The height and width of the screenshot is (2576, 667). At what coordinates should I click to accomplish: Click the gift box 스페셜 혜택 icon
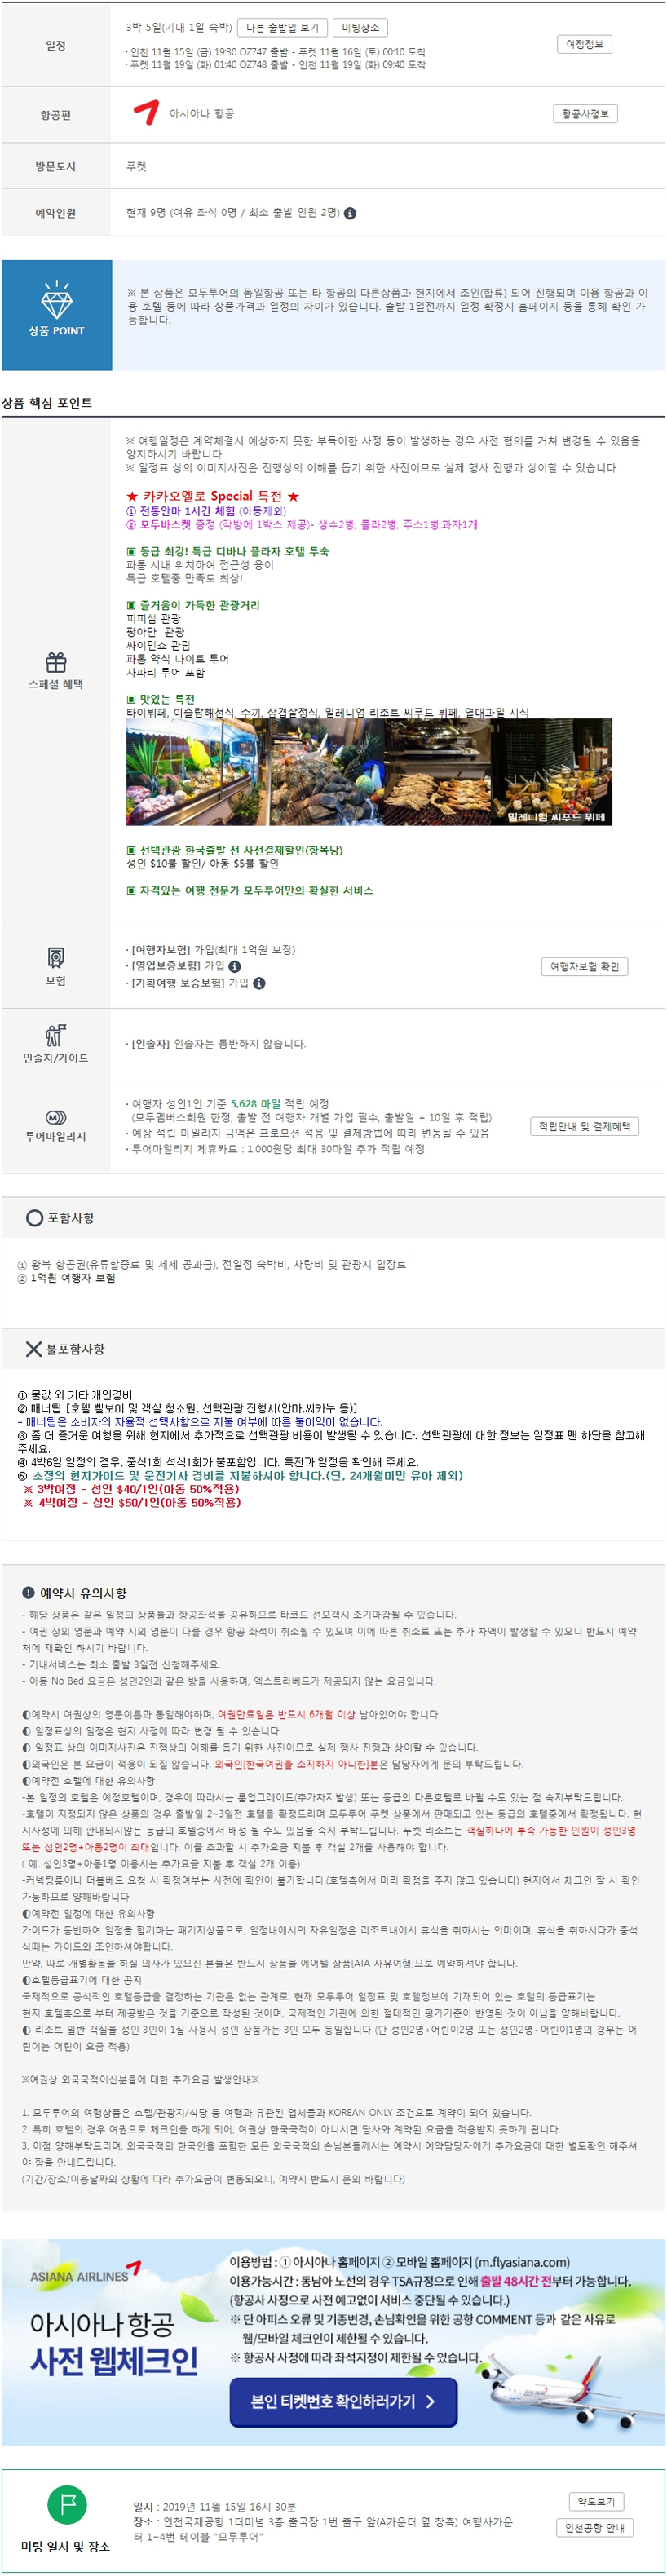56,662
